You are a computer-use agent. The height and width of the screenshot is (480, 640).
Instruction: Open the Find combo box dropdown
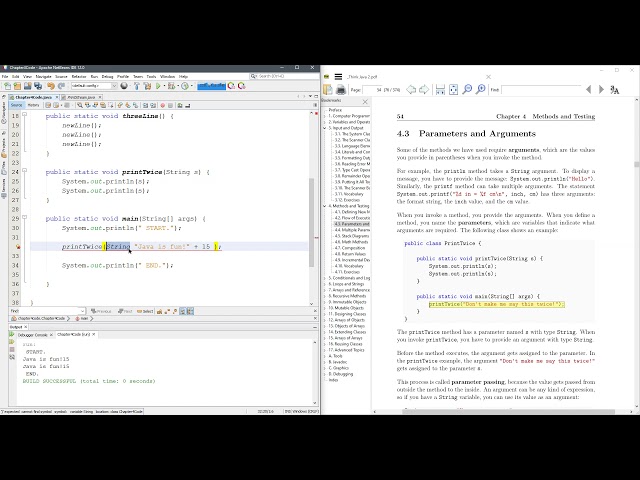pyautogui.click(x=82, y=311)
